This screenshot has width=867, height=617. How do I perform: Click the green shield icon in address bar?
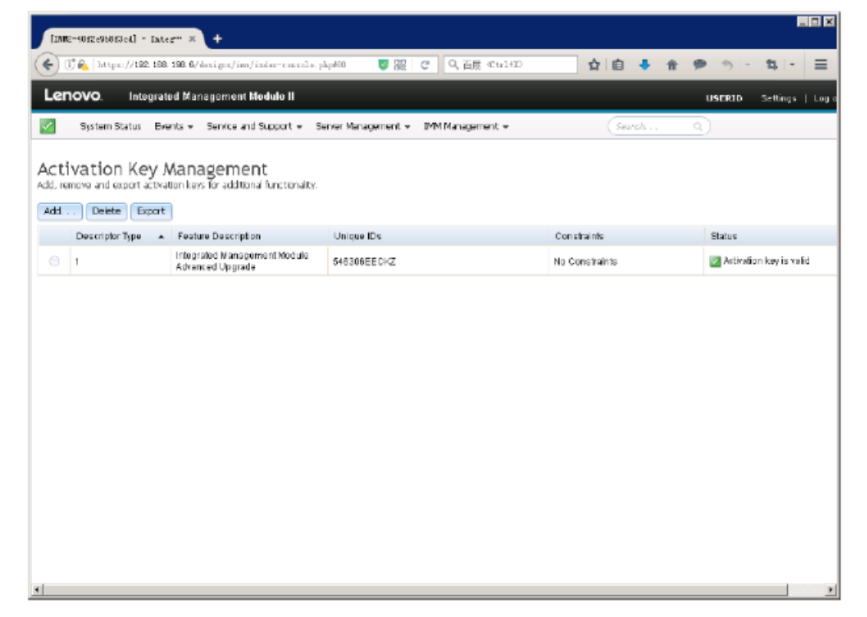[x=383, y=65]
